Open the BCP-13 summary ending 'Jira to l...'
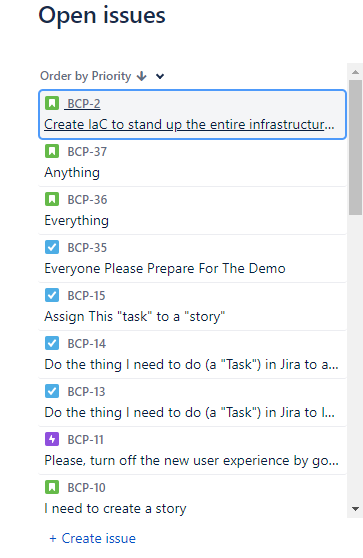363x558 pixels. tap(190, 412)
